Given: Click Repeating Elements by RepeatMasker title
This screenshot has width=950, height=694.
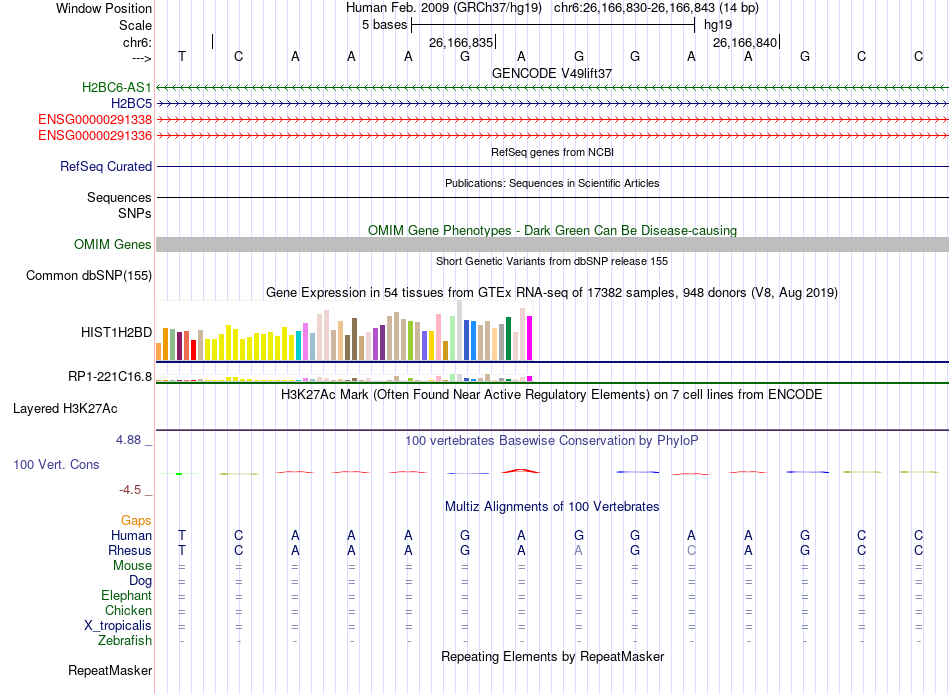Looking at the screenshot, I should [552, 656].
